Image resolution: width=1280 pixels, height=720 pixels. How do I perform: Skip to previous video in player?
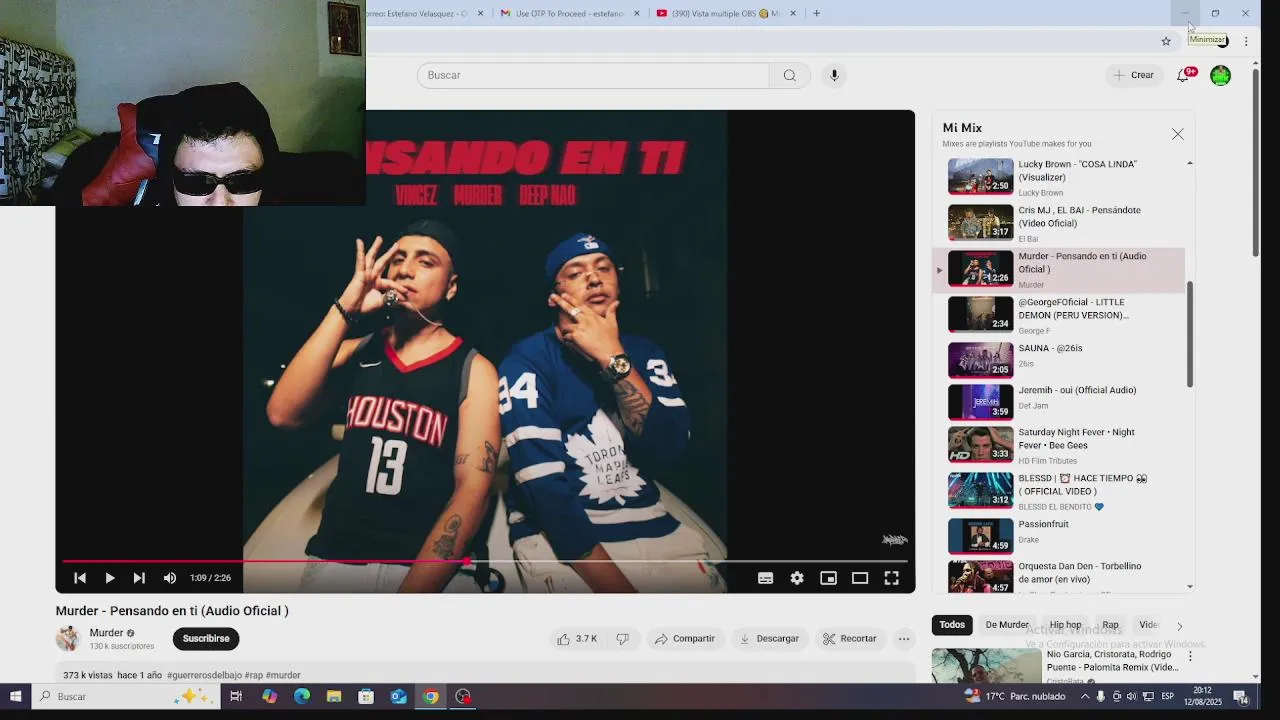[80, 578]
